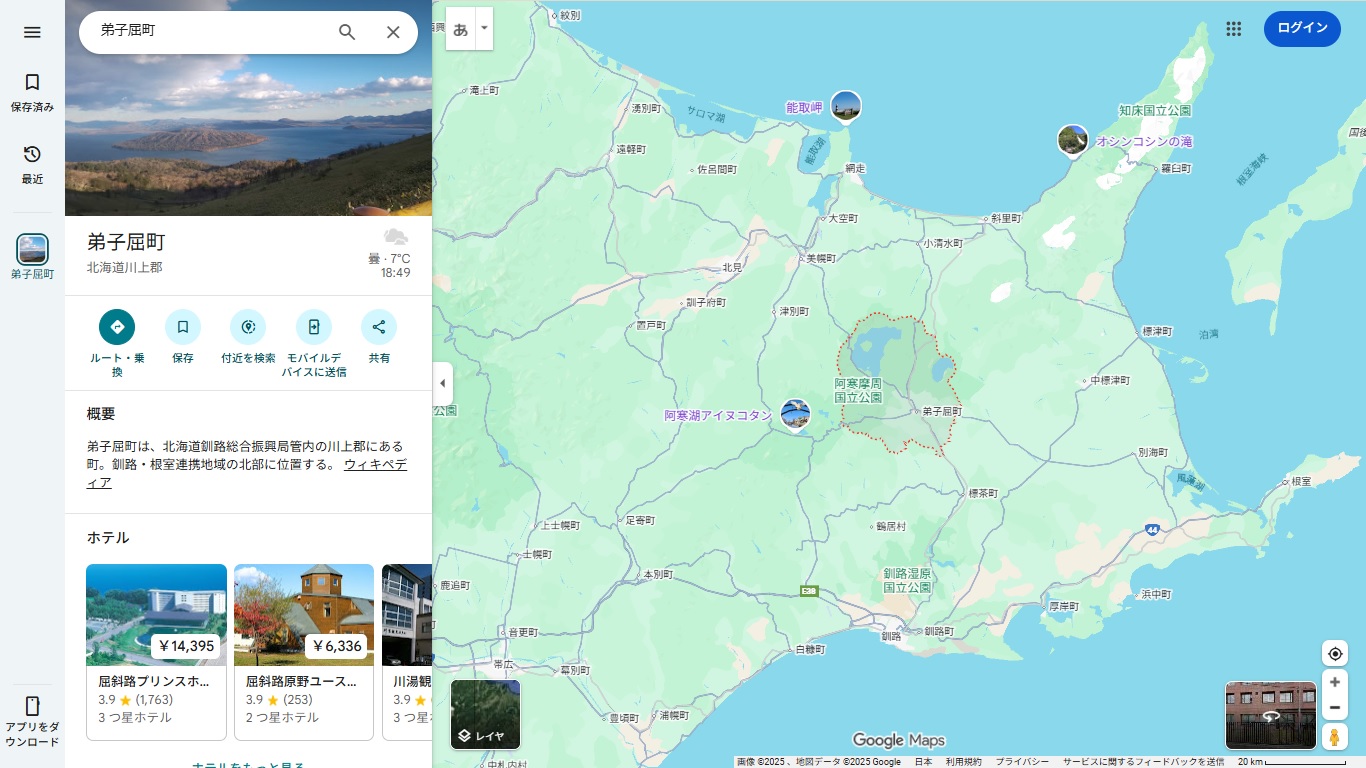Show your location on the map

1334,654
